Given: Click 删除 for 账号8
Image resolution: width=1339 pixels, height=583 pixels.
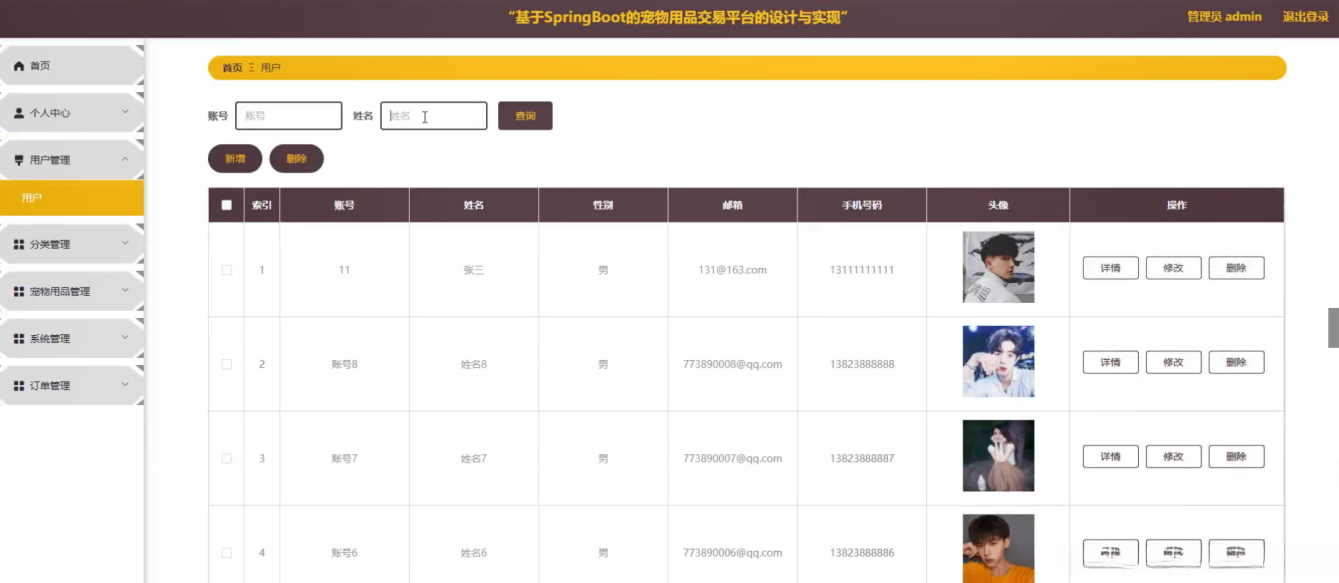Looking at the screenshot, I should (1236, 362).
